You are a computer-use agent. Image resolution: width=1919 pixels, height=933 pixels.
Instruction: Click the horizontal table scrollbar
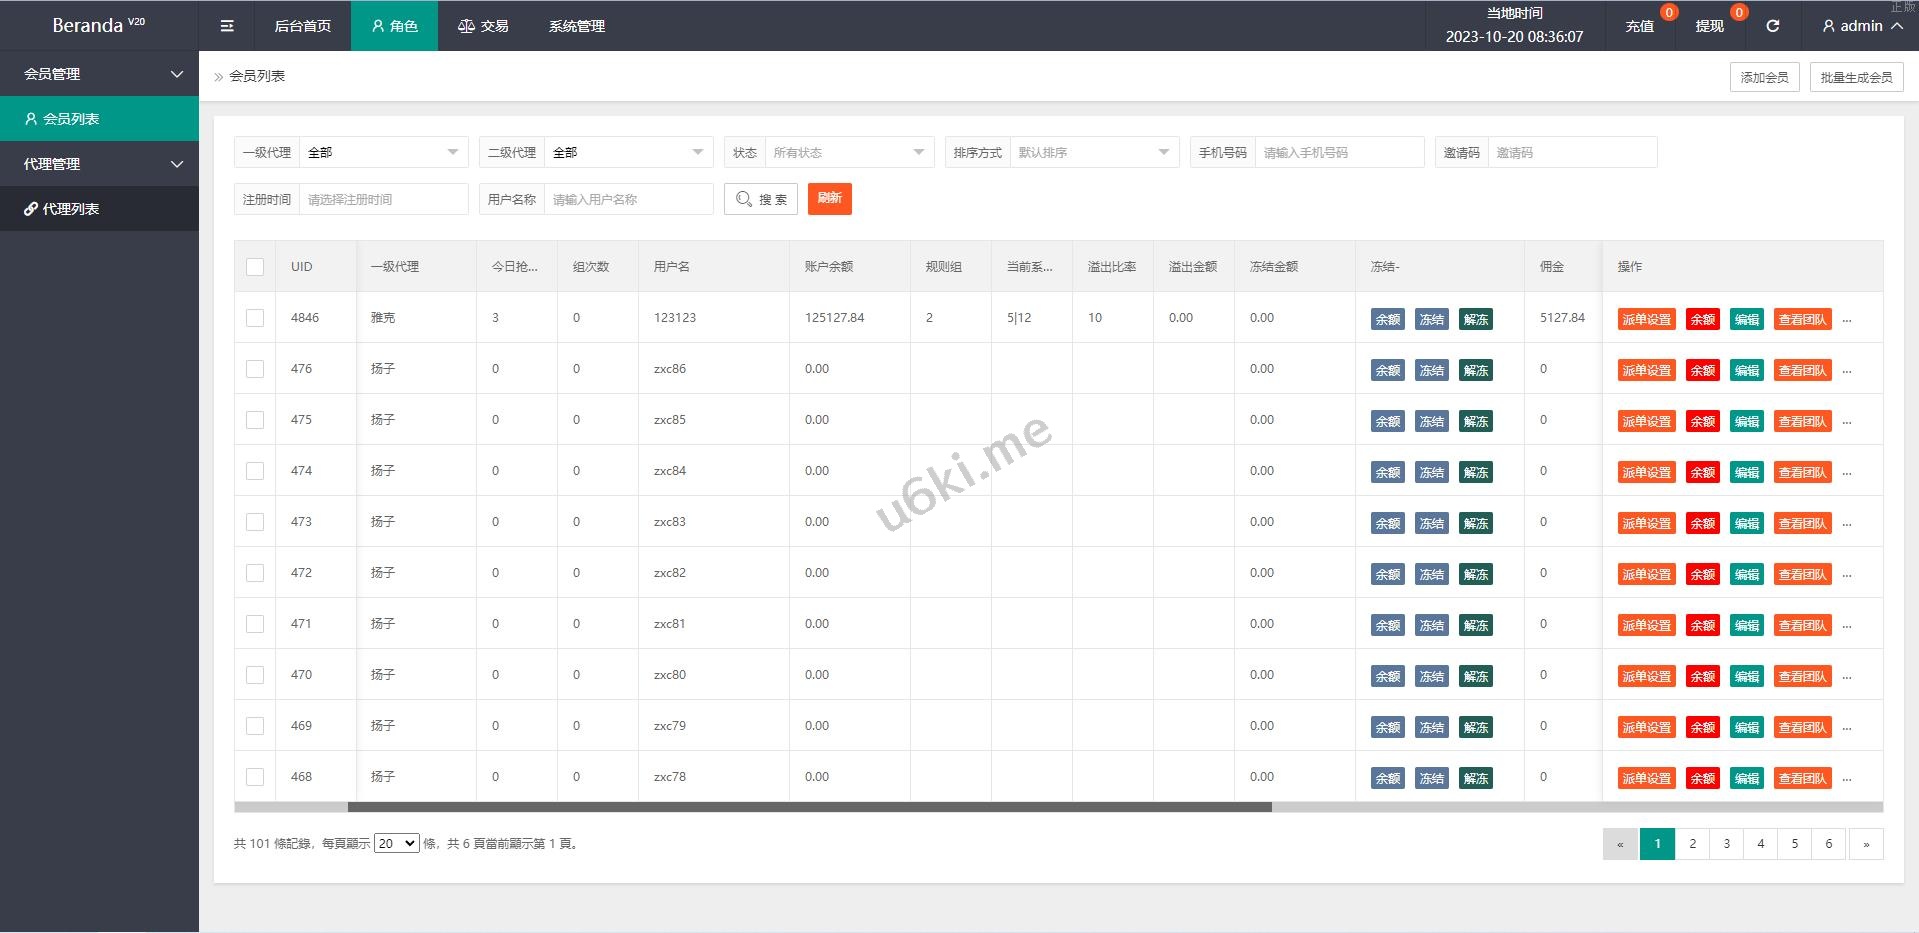tap(809, 807)
